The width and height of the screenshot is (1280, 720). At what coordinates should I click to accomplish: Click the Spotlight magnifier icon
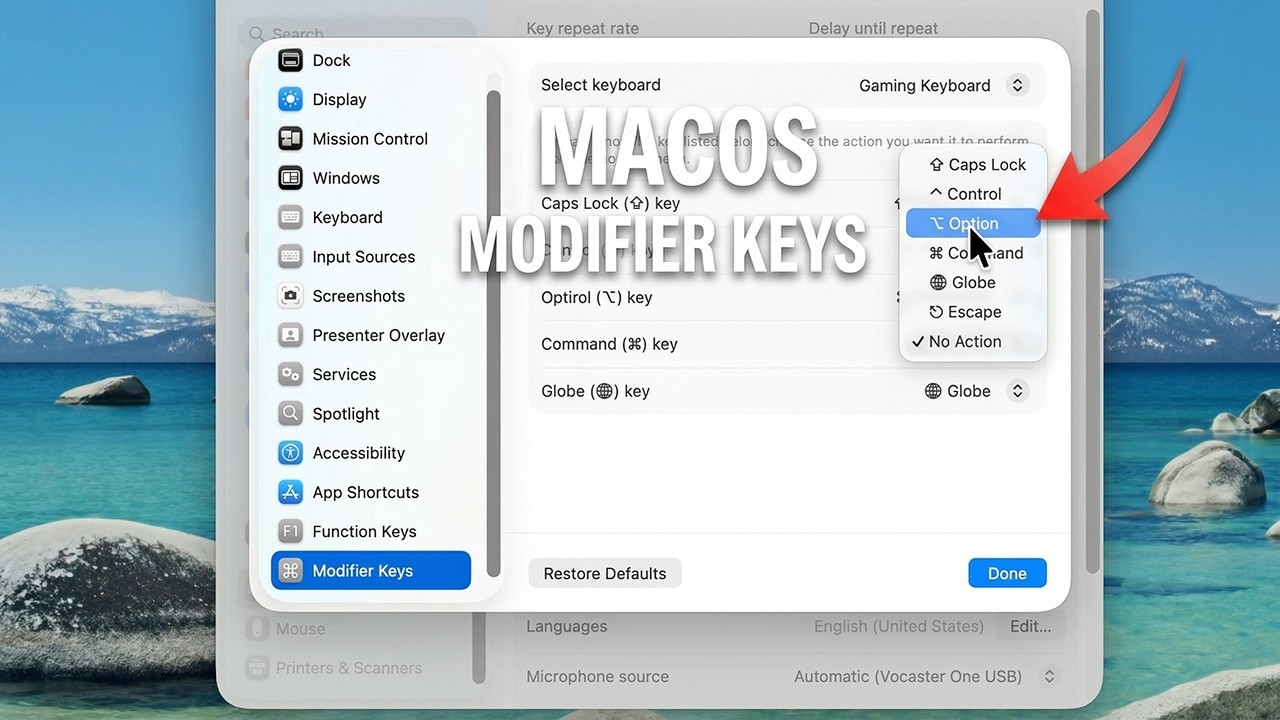tap(290, 414)
